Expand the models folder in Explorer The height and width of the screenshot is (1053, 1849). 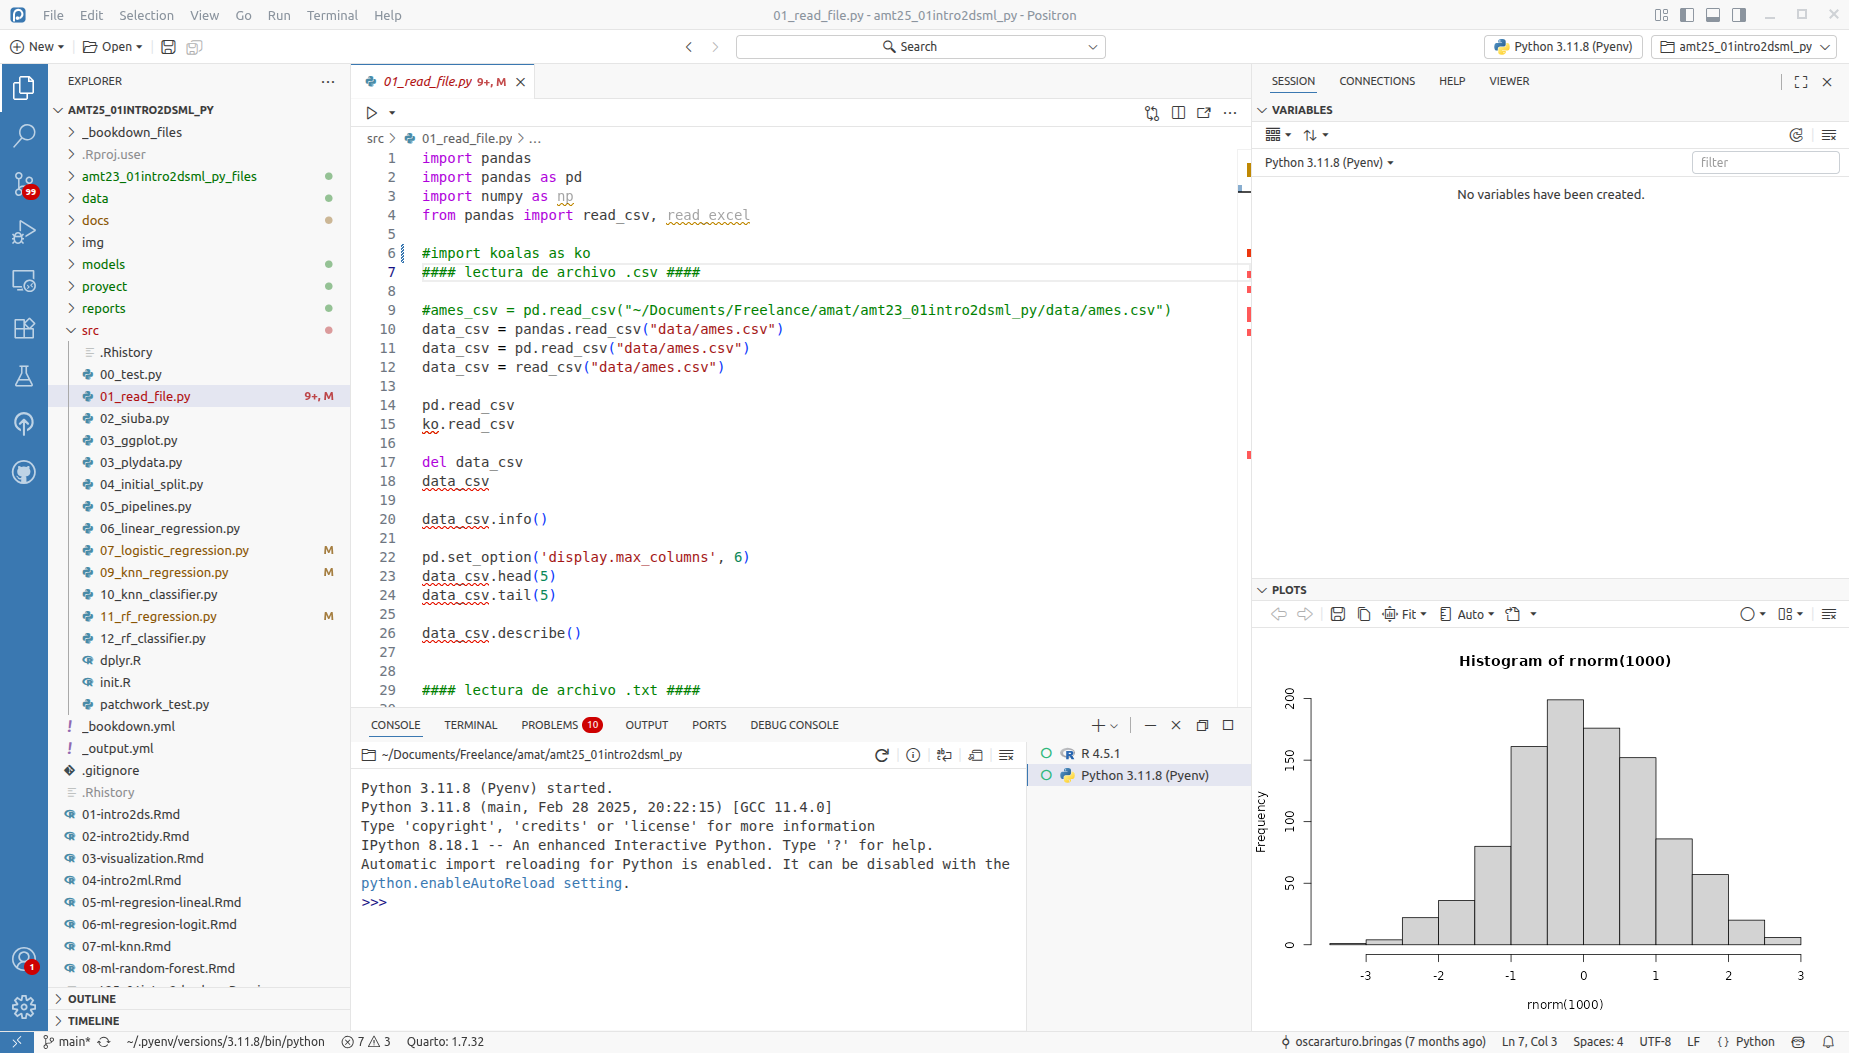(104, 264)
